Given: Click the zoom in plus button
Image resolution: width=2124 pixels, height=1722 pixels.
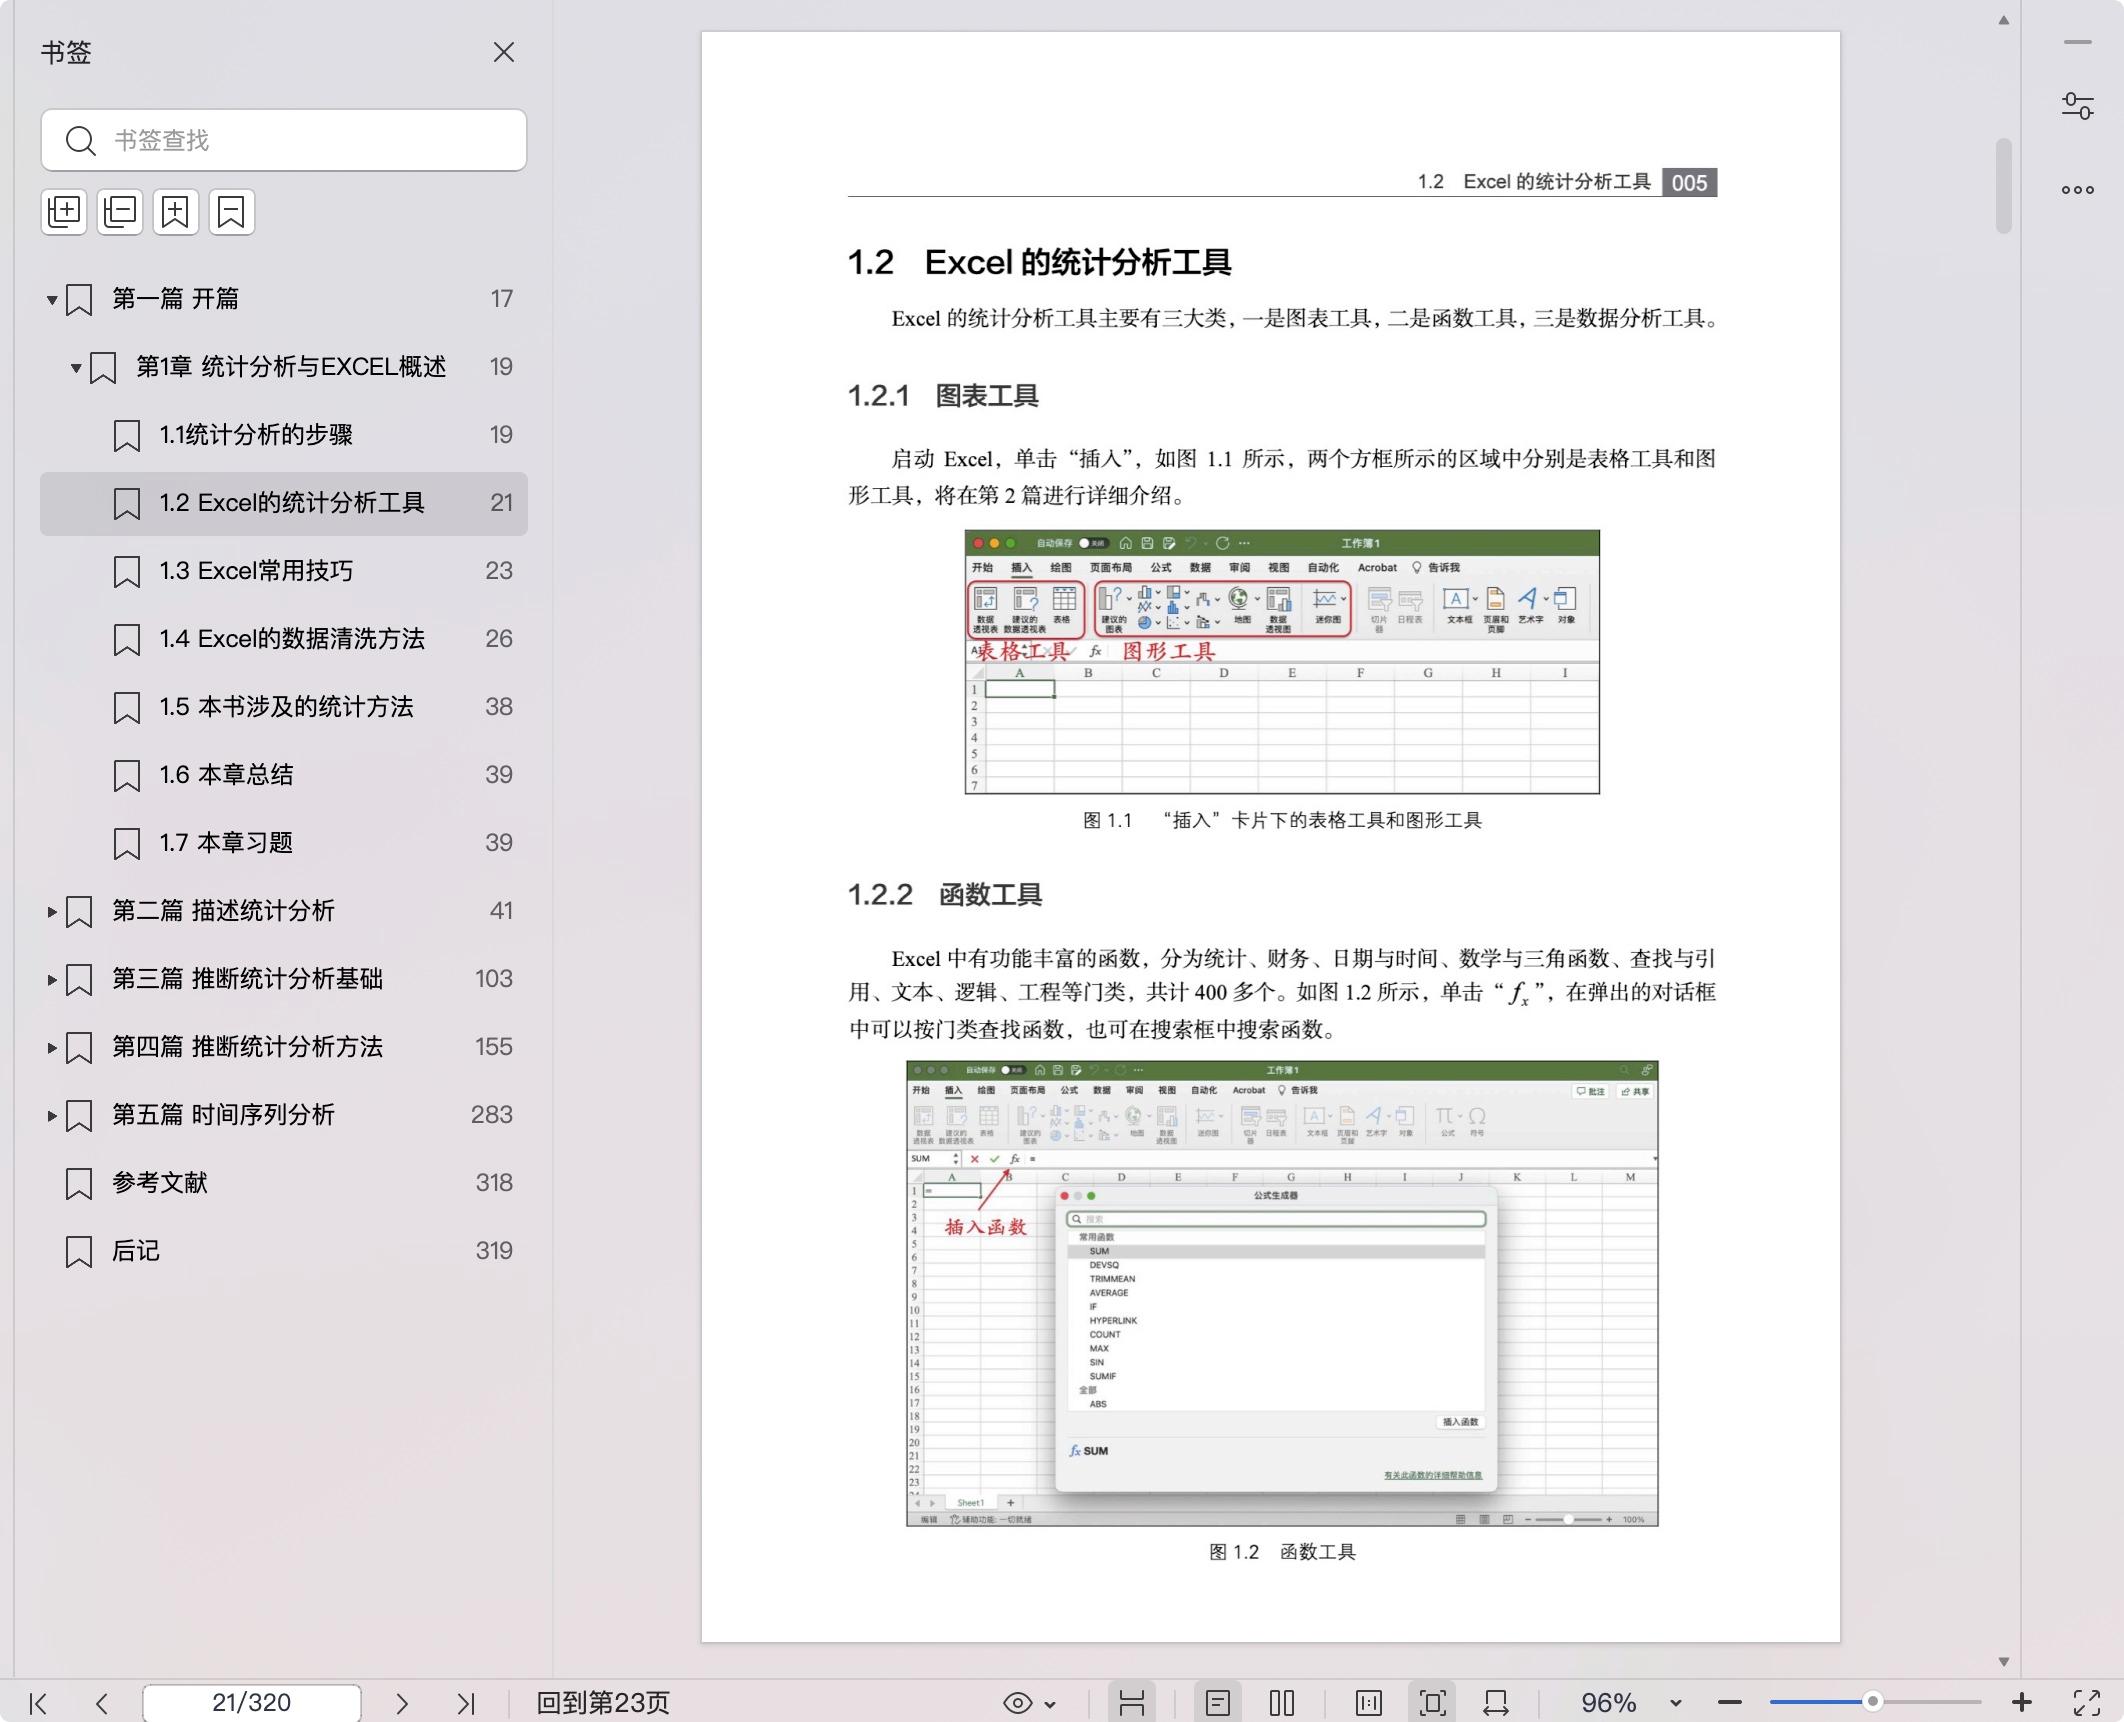Looking at the screenshot, I should (2022, 1701).
